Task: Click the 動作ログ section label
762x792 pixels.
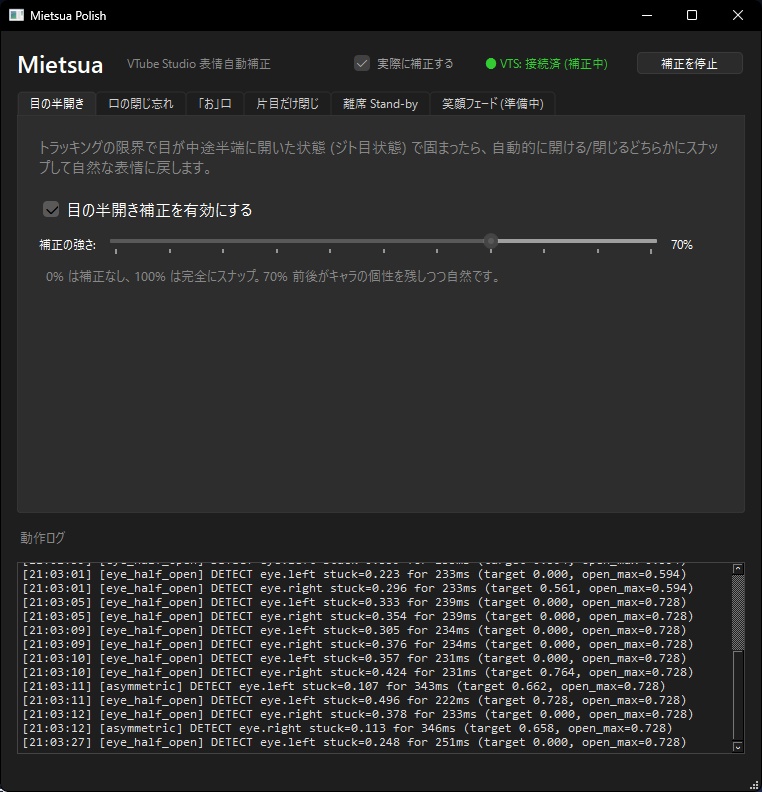Action: pos(42,538)
